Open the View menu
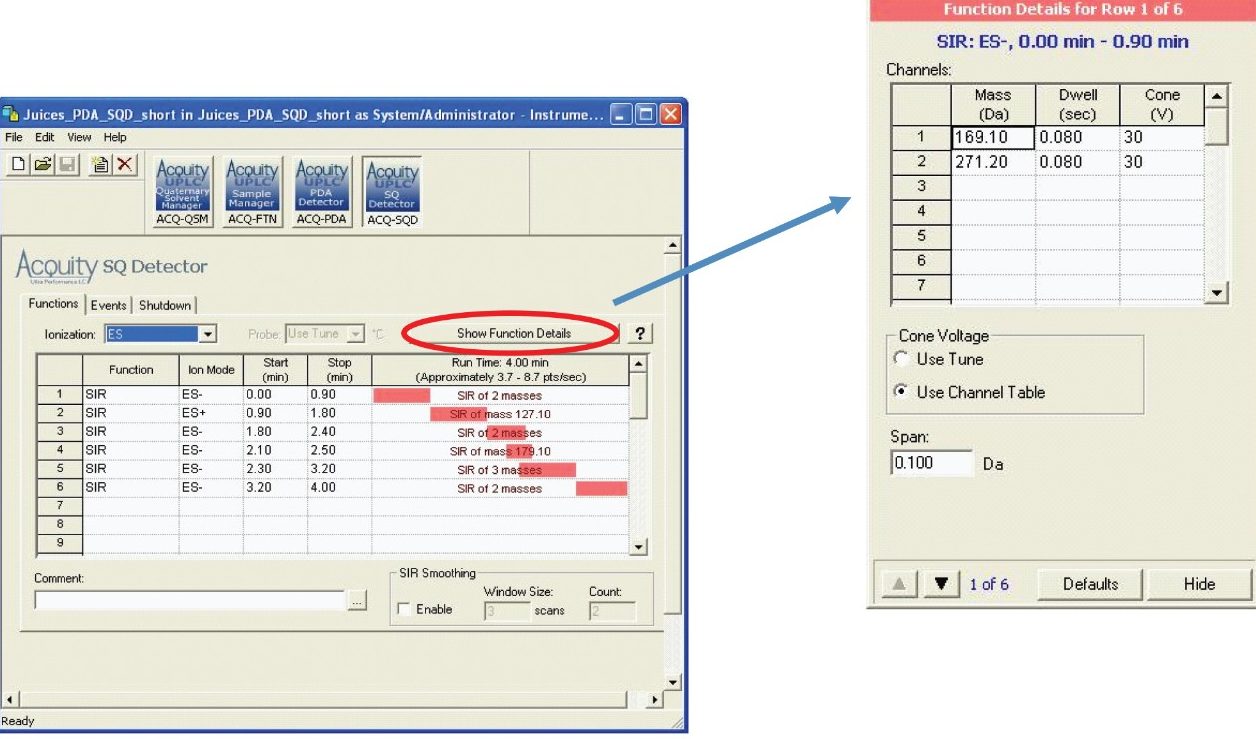The image size is (1256, 739). click(79, 137)
